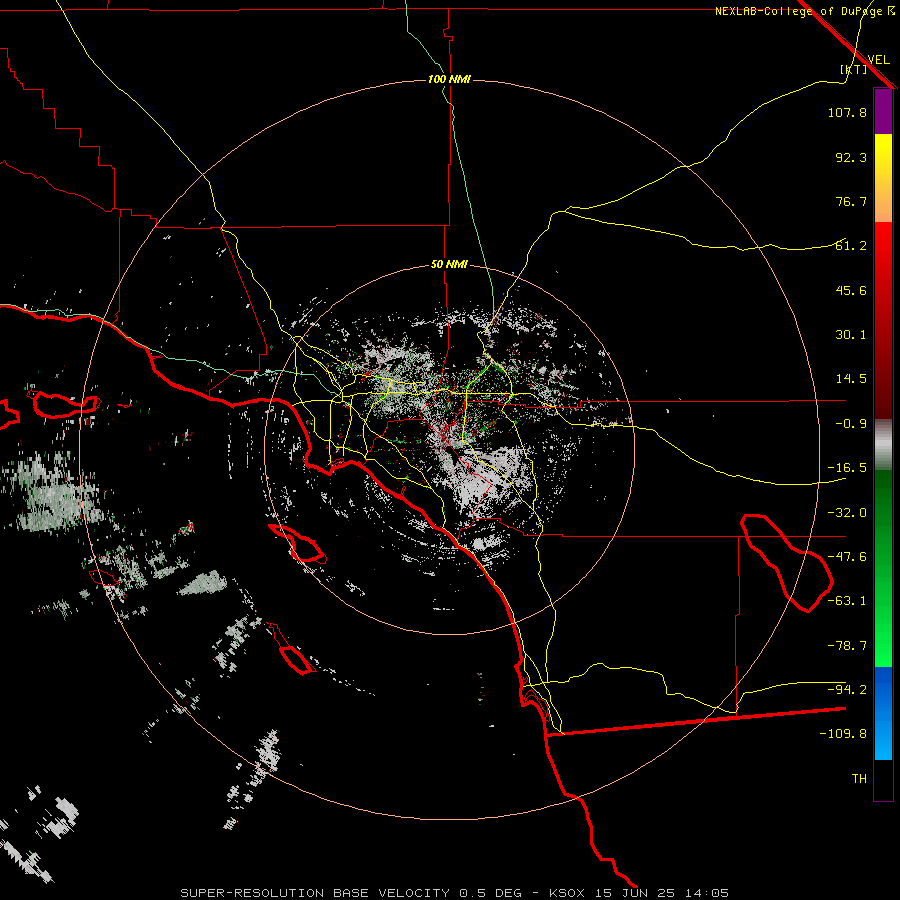Click the -94.2 velocity scale label
Viewport: 900px width, 900px height.
coord(847,690)
